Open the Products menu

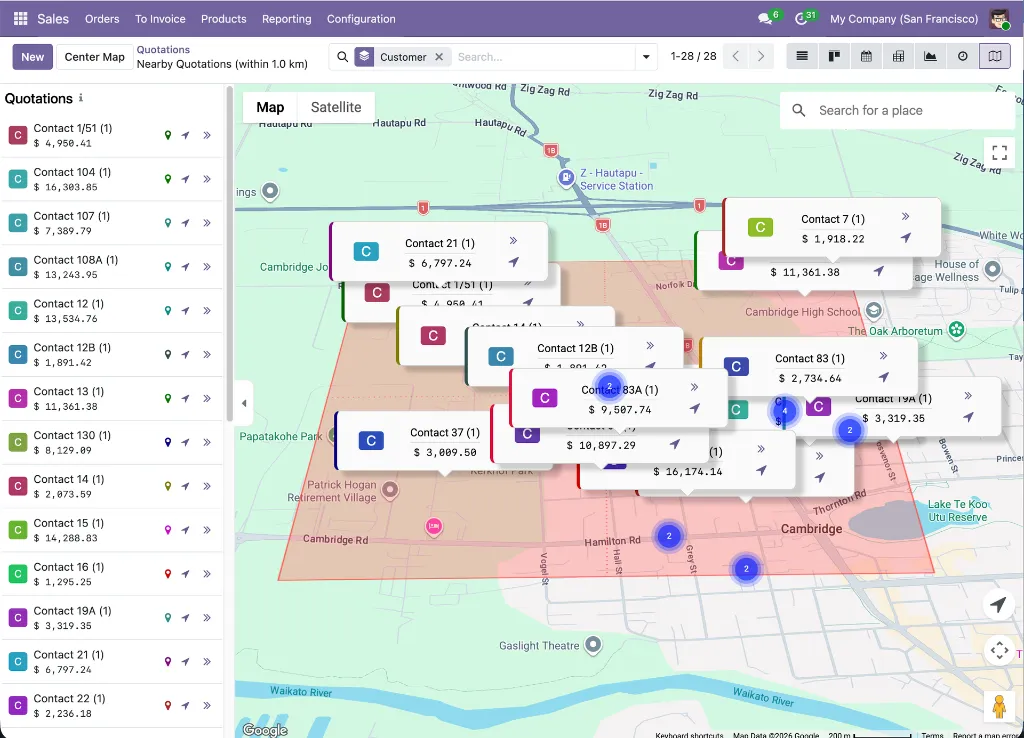click(223, 19)
